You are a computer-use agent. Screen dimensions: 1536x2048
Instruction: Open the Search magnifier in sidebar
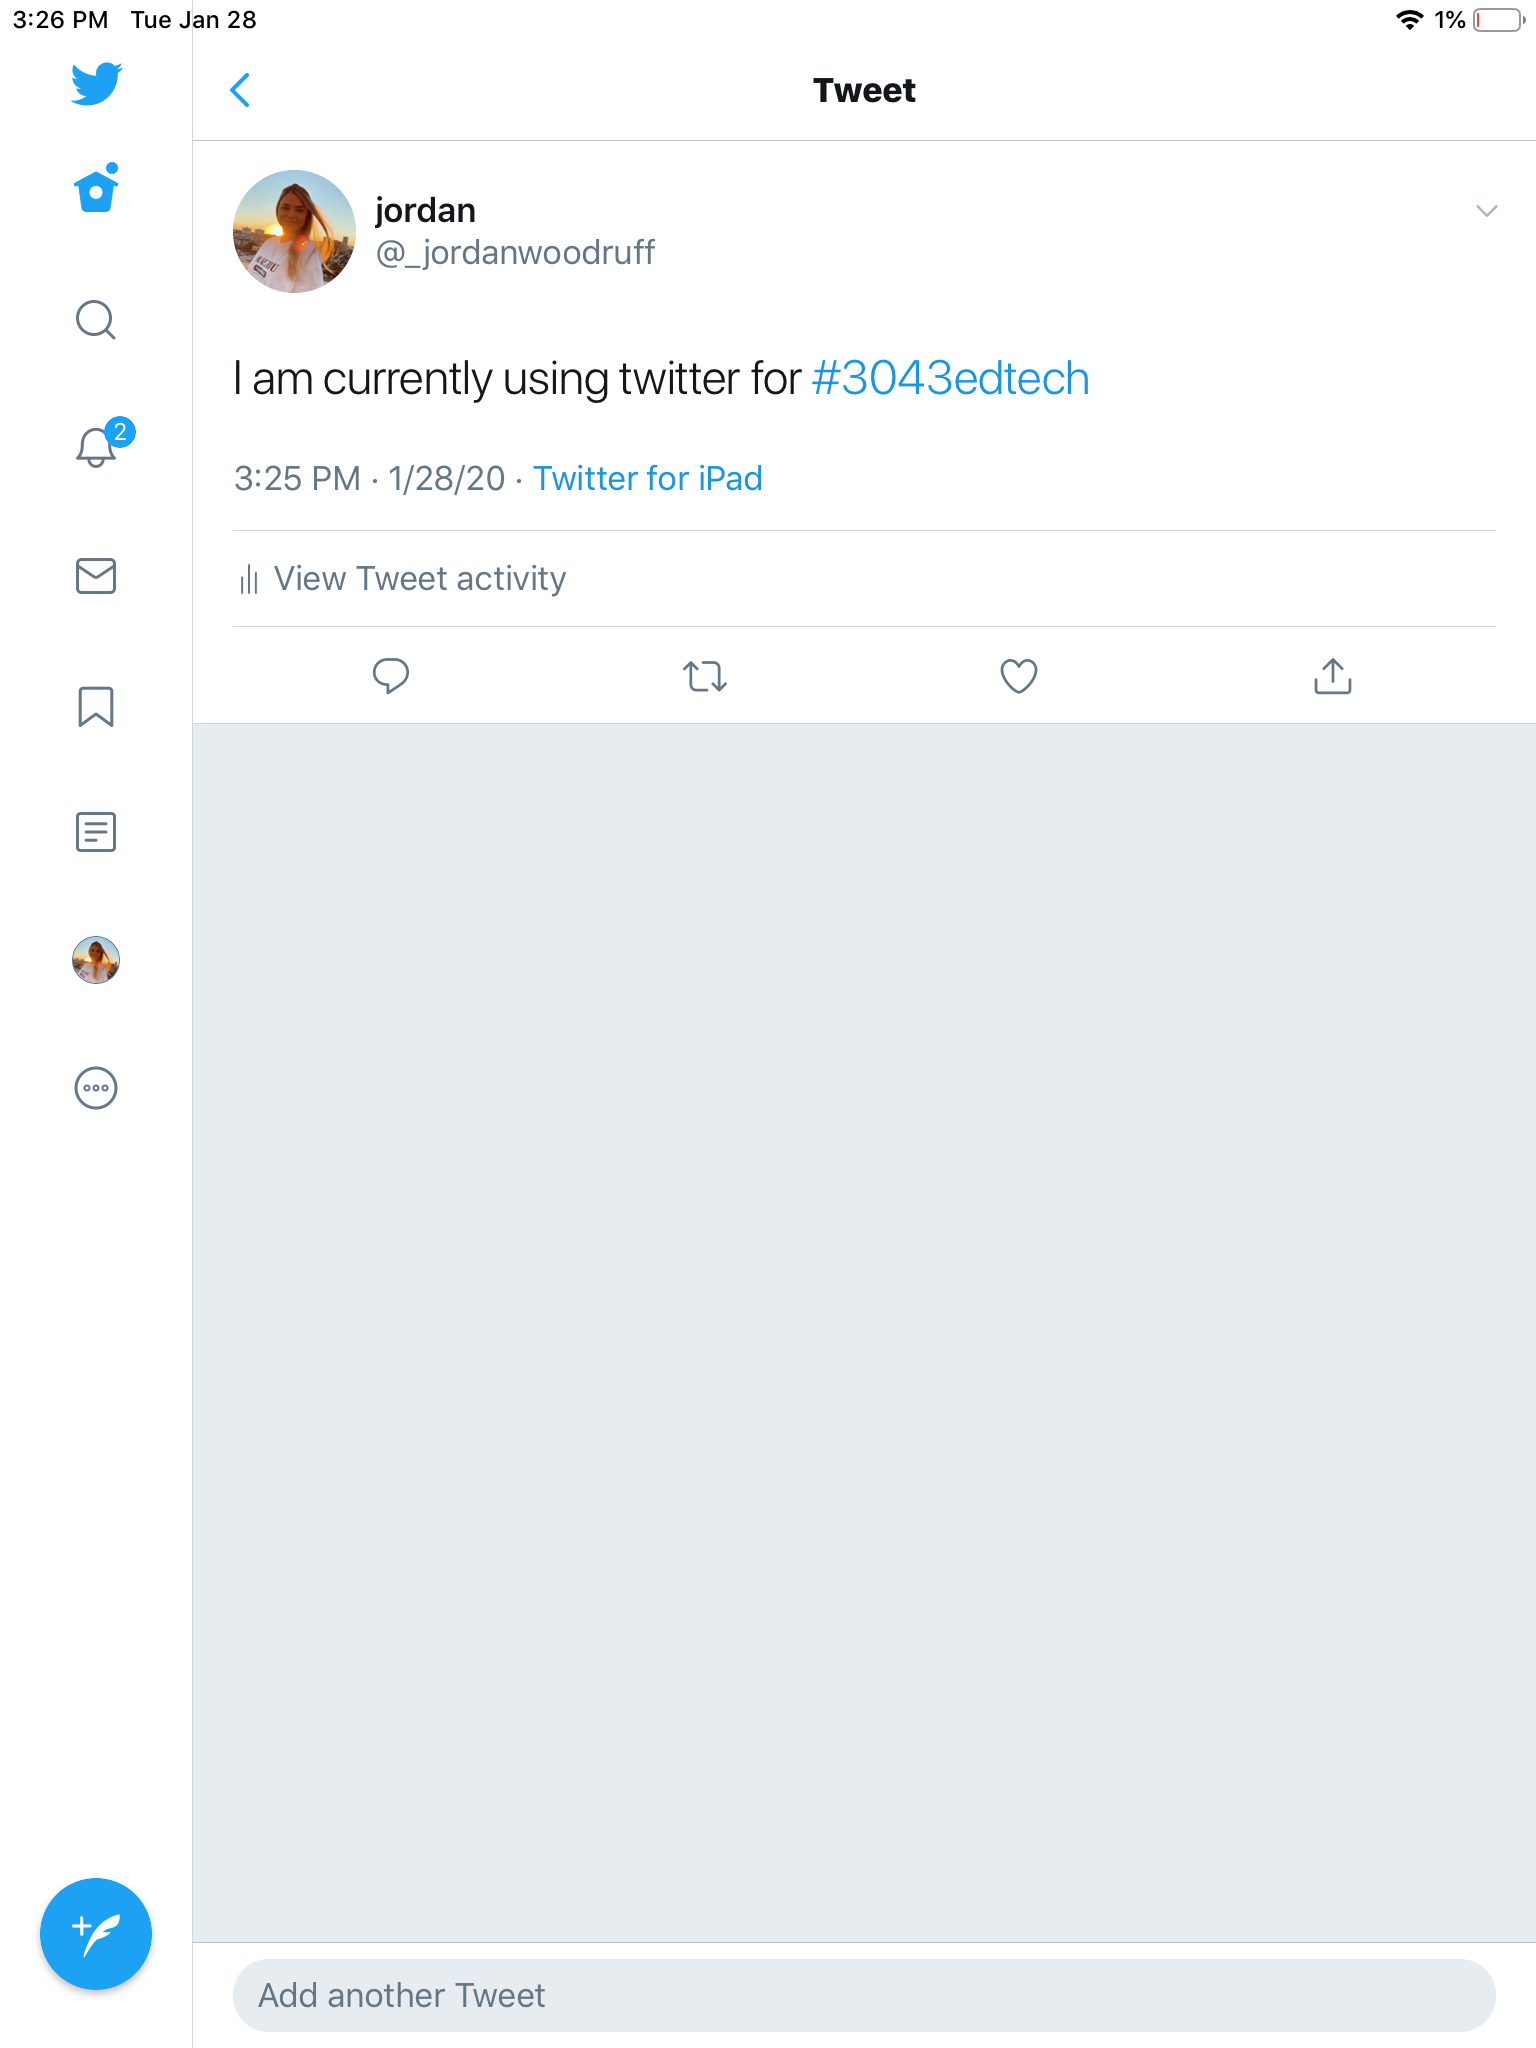pos(96,320)
